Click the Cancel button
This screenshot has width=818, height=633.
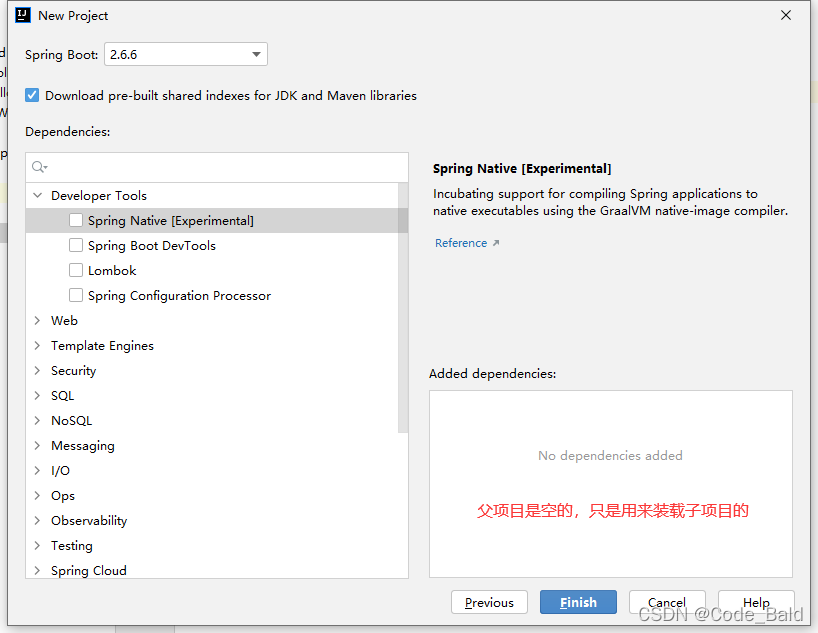667,602
